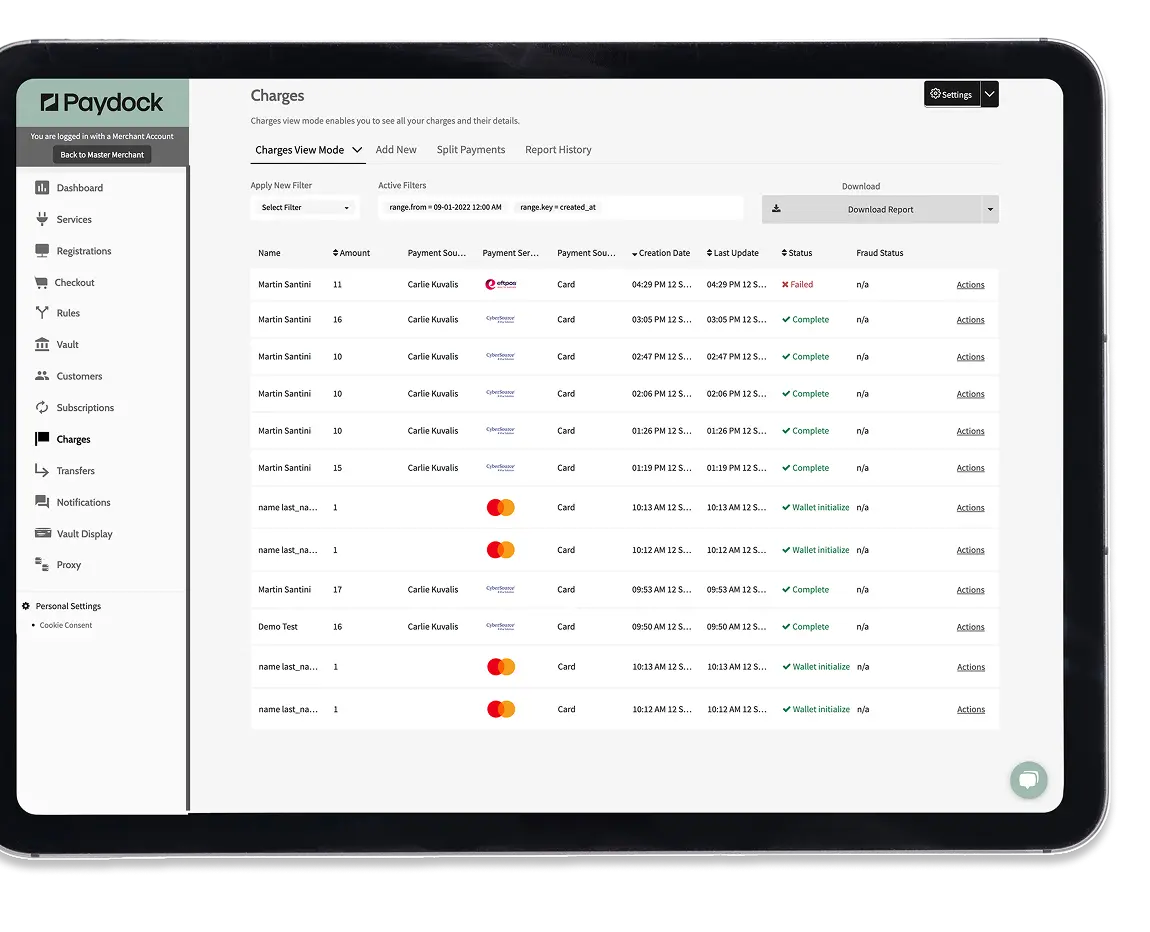Click Complete status in the 02:47 PM row
The width and height of the screenshot is (1150, 932).
(x=805, y=356)
